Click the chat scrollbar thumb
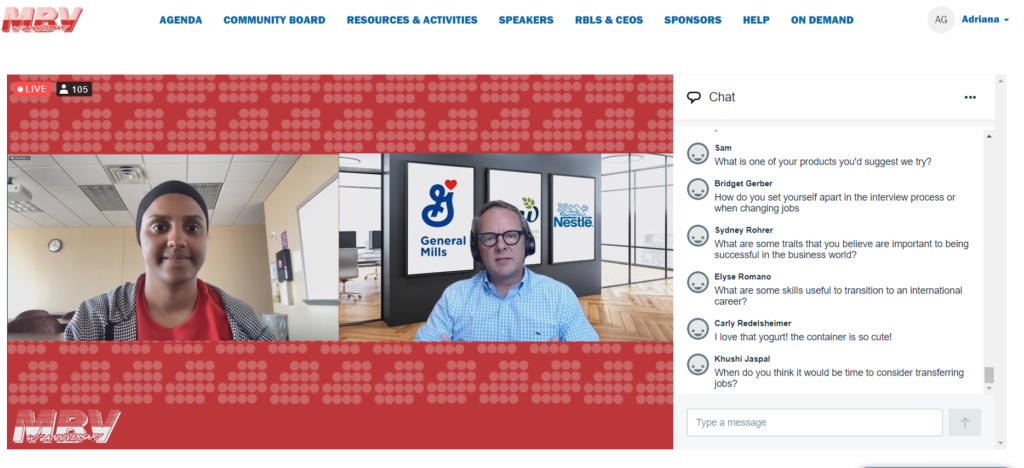The image size is (1024, 468). [x=989, y=375]
